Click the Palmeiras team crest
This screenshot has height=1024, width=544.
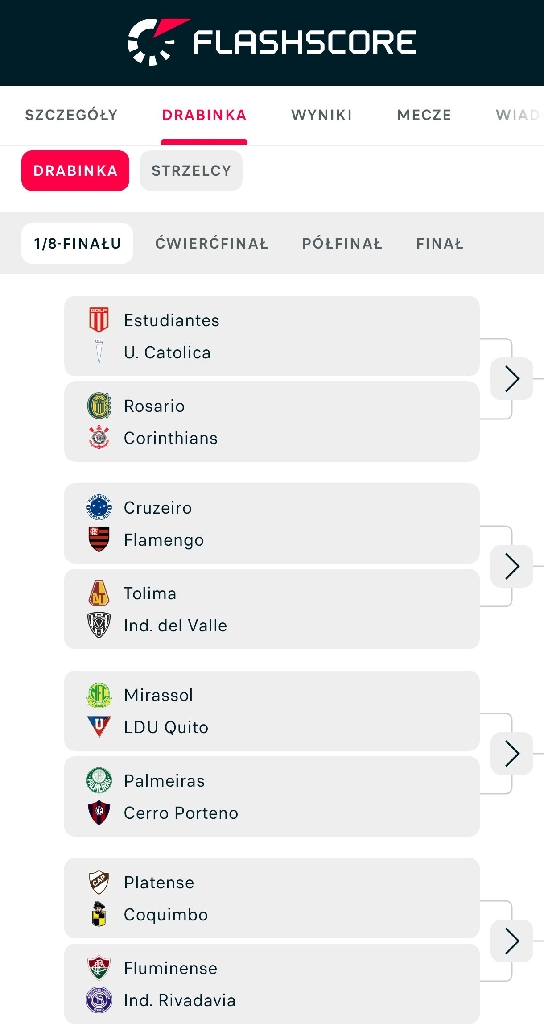click(99, 780)
